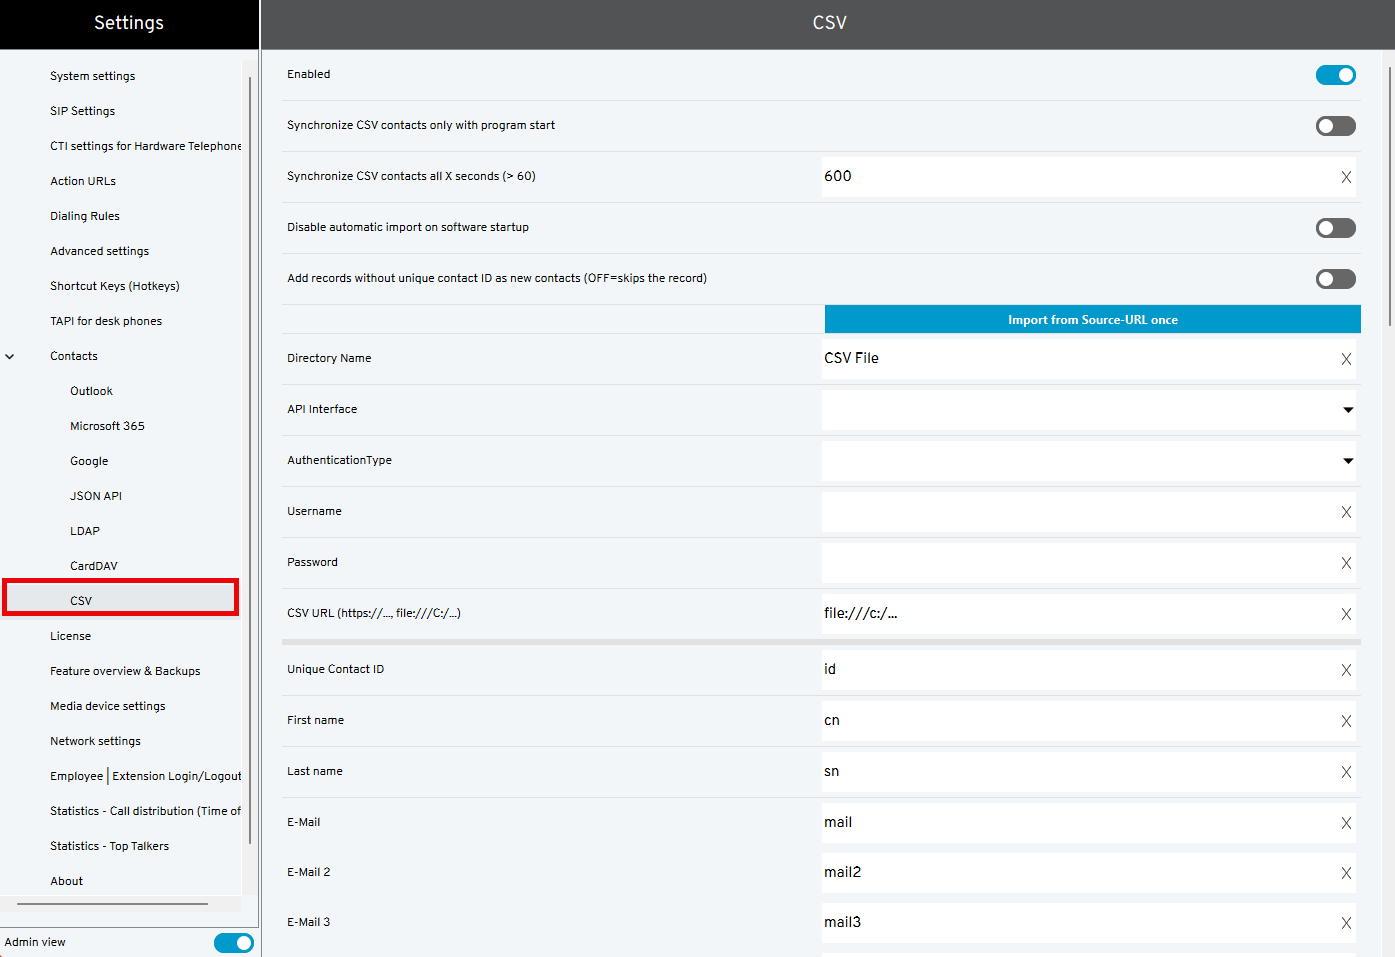Viewport: 1395px width, 957px height.
Task: Toggle the CSV Enabled switch off
Action: 1335,75
